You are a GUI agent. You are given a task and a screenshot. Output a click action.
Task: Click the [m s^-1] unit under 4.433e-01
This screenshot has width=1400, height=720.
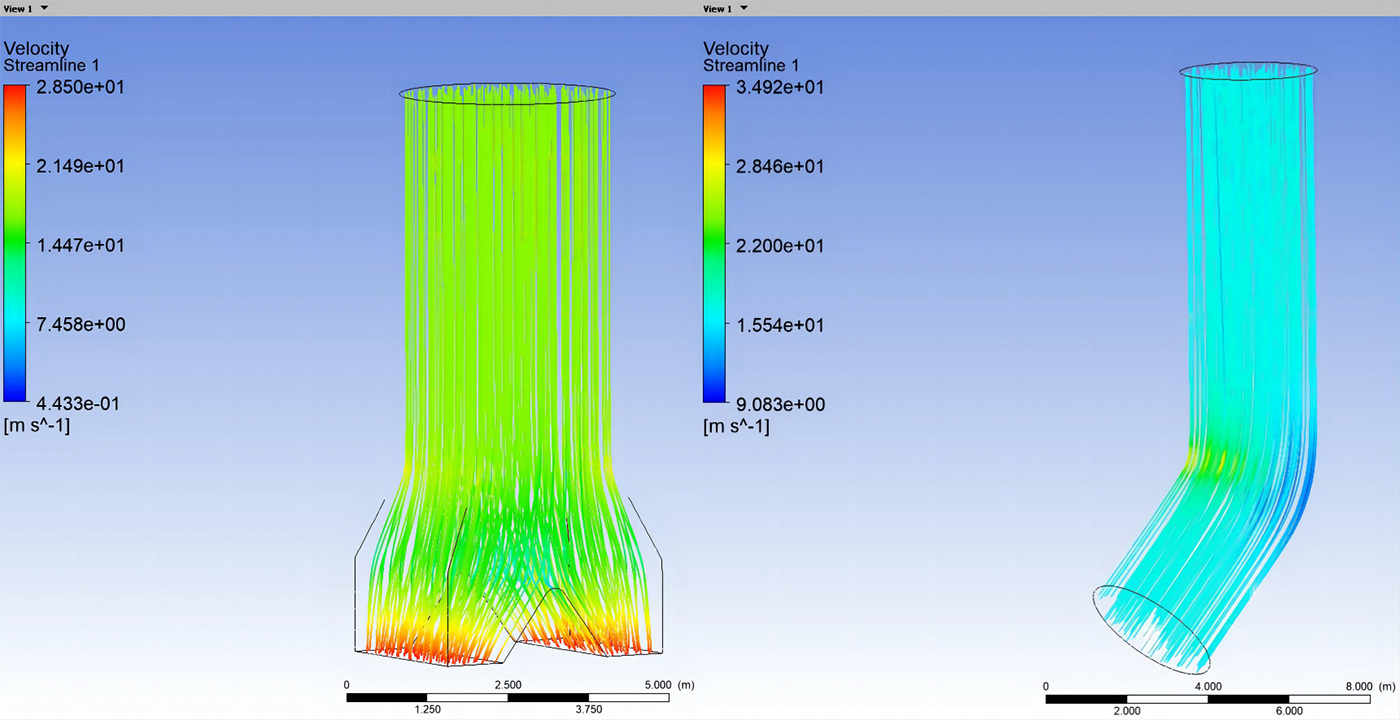(37, 427)
